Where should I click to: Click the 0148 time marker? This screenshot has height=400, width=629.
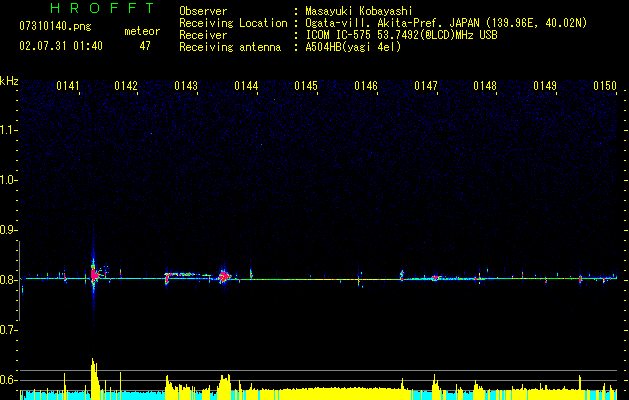485,86
